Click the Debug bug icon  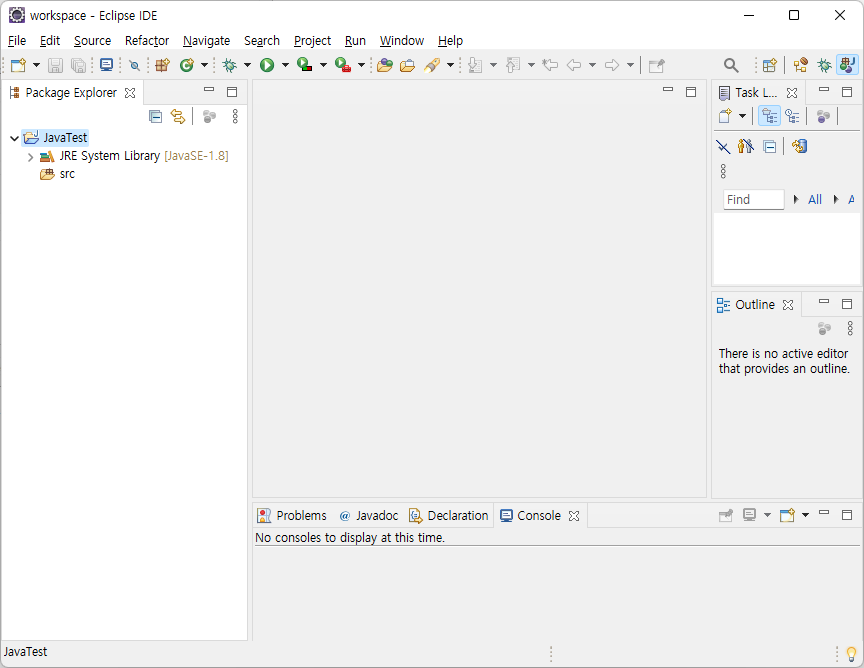pos(229,65)
